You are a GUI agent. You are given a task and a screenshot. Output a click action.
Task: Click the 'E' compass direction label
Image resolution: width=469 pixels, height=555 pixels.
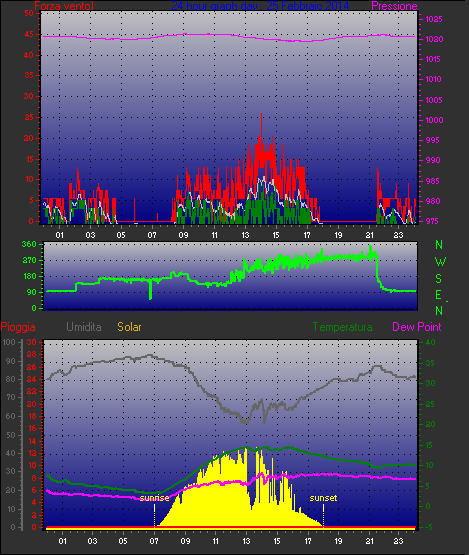(438, 294)
